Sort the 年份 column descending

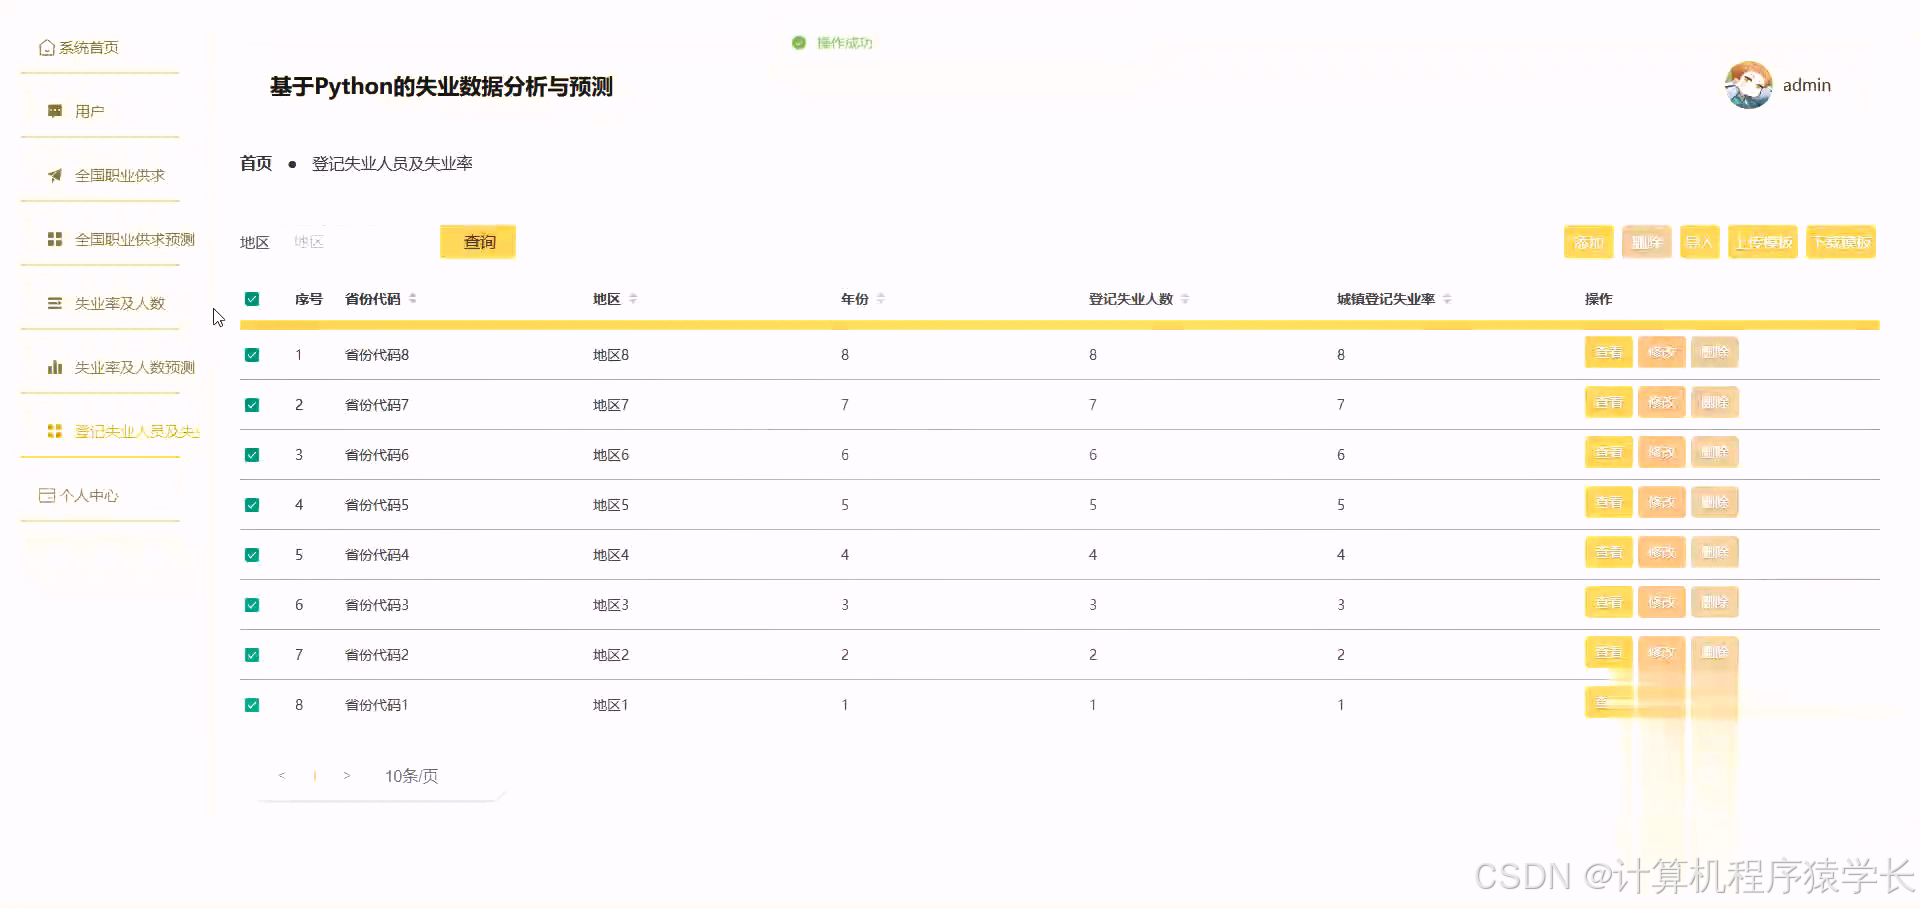[881, 301]
